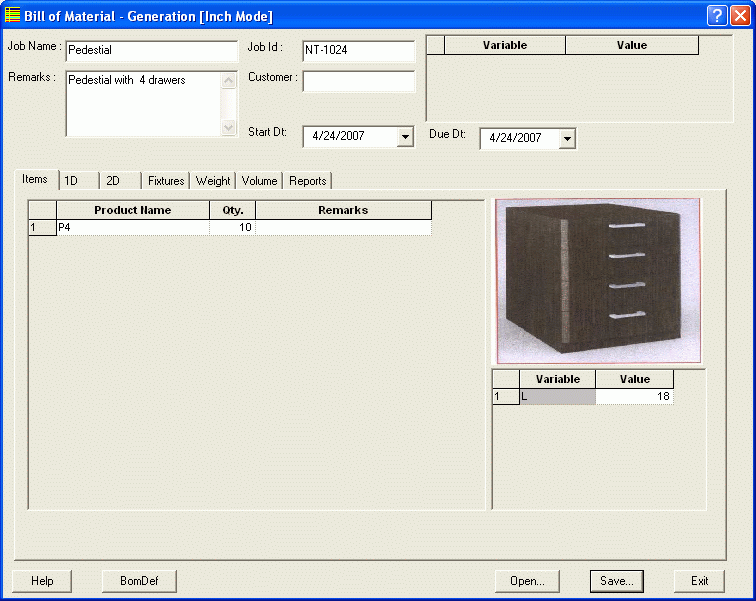Screen dimensions: 756x601
Task: Click the Bill of Material app icon in title bar
Action: [13, 16]
